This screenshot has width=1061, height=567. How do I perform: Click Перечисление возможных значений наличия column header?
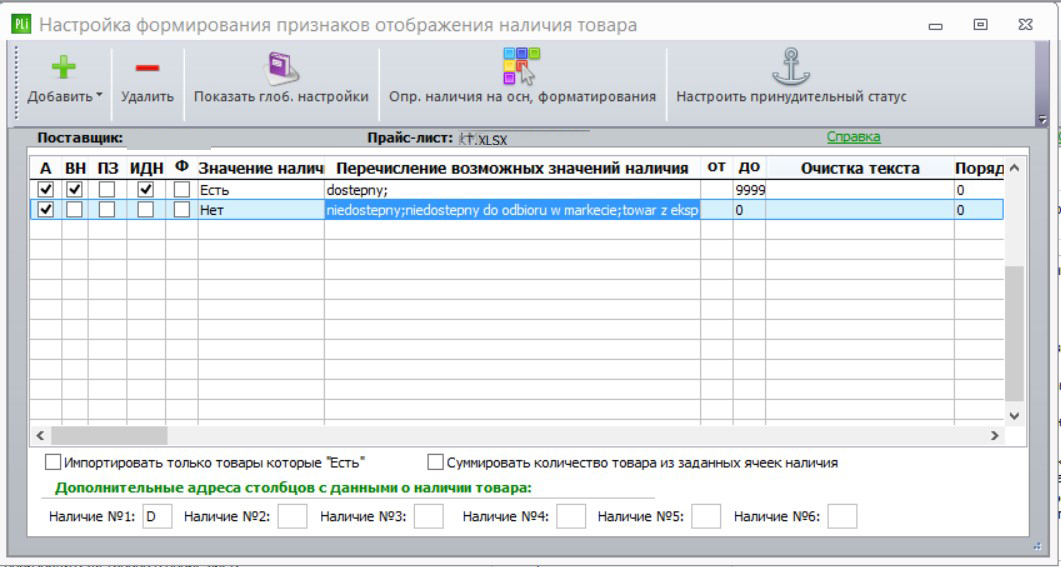512,168
